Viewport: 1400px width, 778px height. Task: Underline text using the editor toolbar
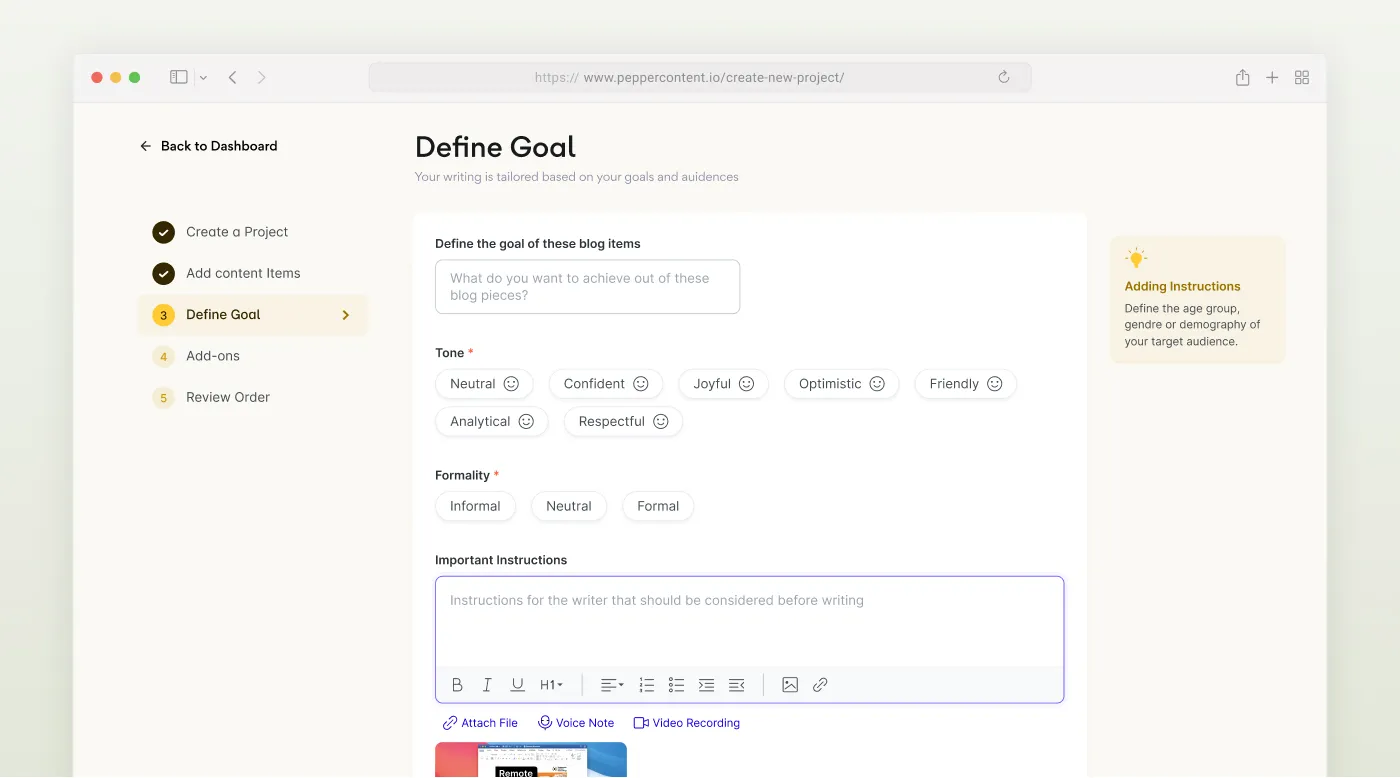point(517,685)
